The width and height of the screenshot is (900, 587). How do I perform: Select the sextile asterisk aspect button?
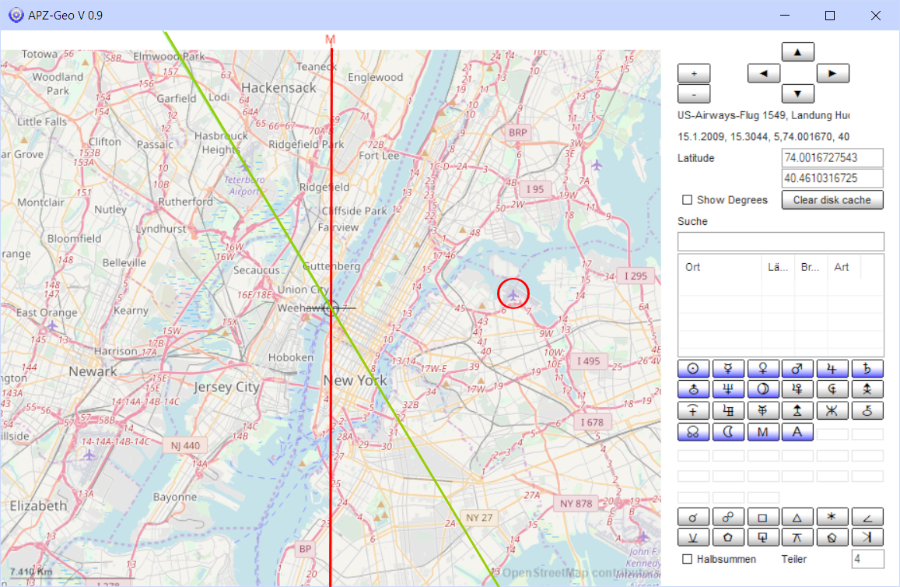click(x=833, y=517)
